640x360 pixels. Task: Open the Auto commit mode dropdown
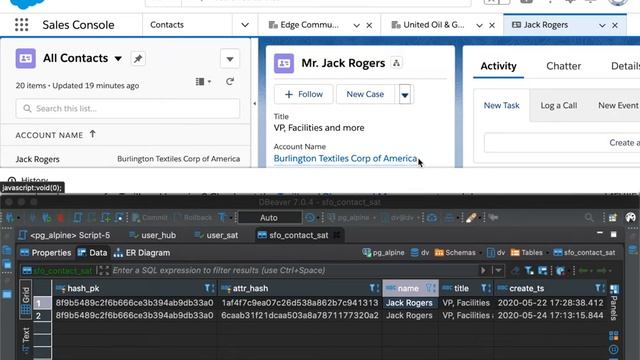[x=270, y=218]
